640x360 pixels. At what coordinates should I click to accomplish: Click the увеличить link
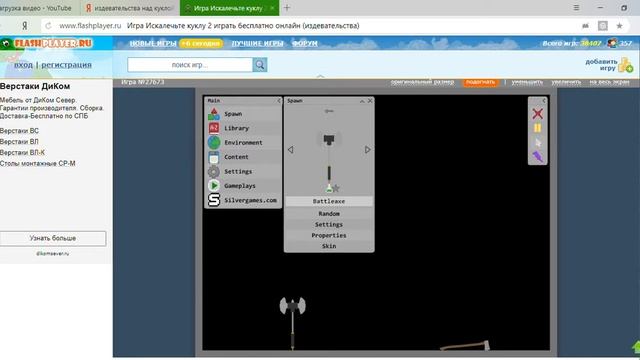566,82
